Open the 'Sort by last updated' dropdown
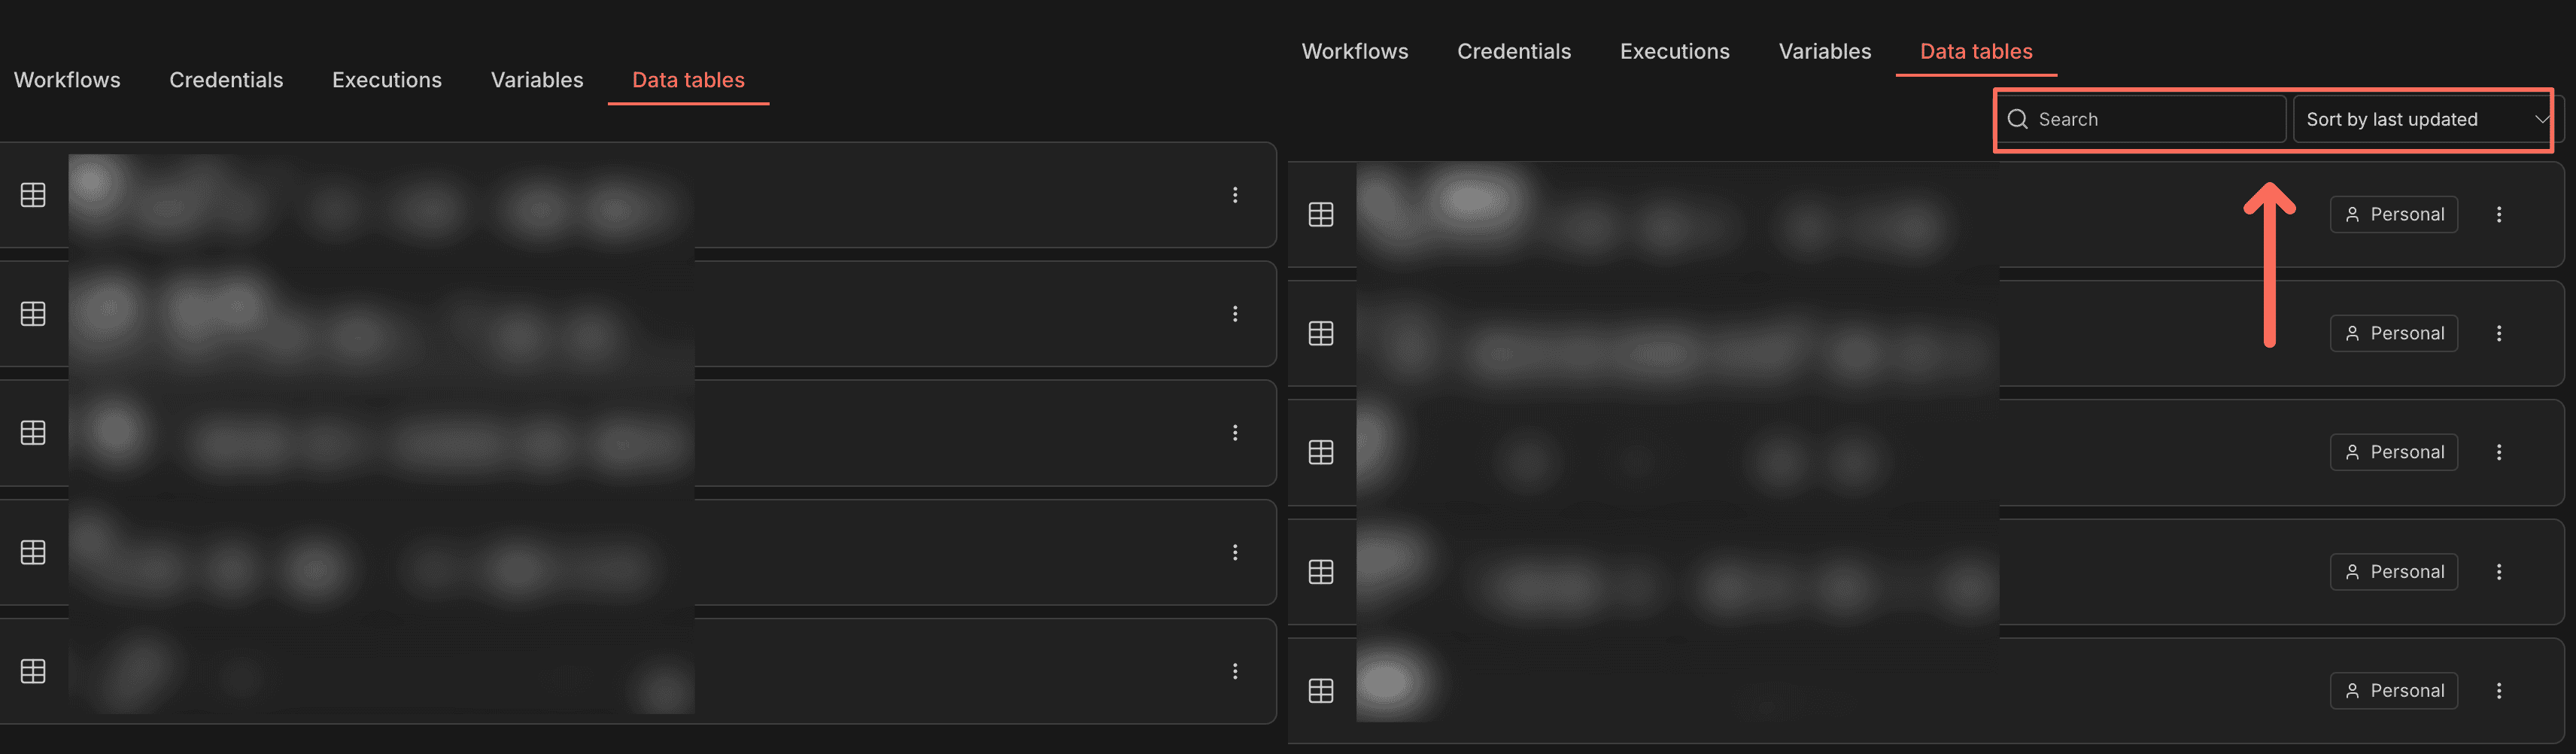 (x=2410, y=119)
